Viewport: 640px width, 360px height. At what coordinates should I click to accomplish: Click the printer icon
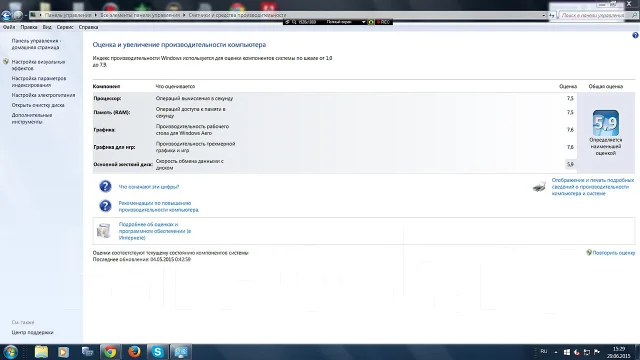coord(539,187)
